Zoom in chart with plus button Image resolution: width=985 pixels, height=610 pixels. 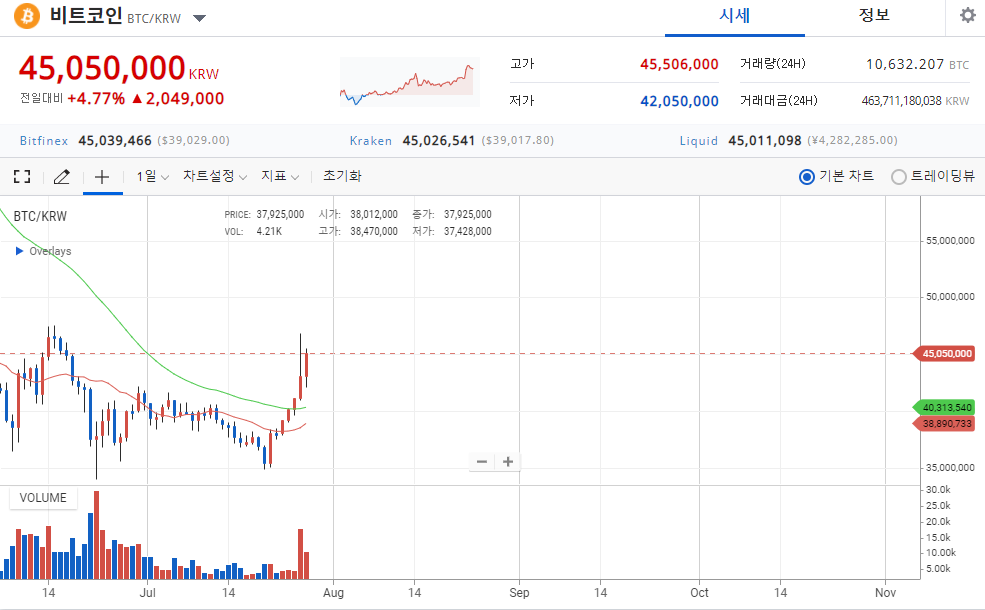tap(508, 462)
